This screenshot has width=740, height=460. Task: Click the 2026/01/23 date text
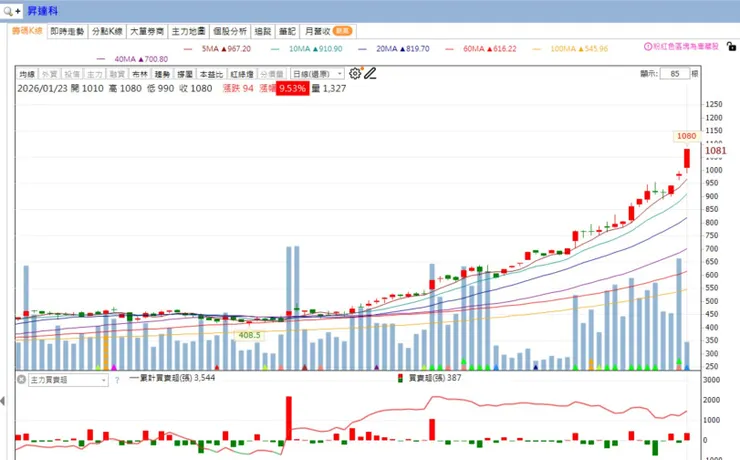[x=42, y=88]
